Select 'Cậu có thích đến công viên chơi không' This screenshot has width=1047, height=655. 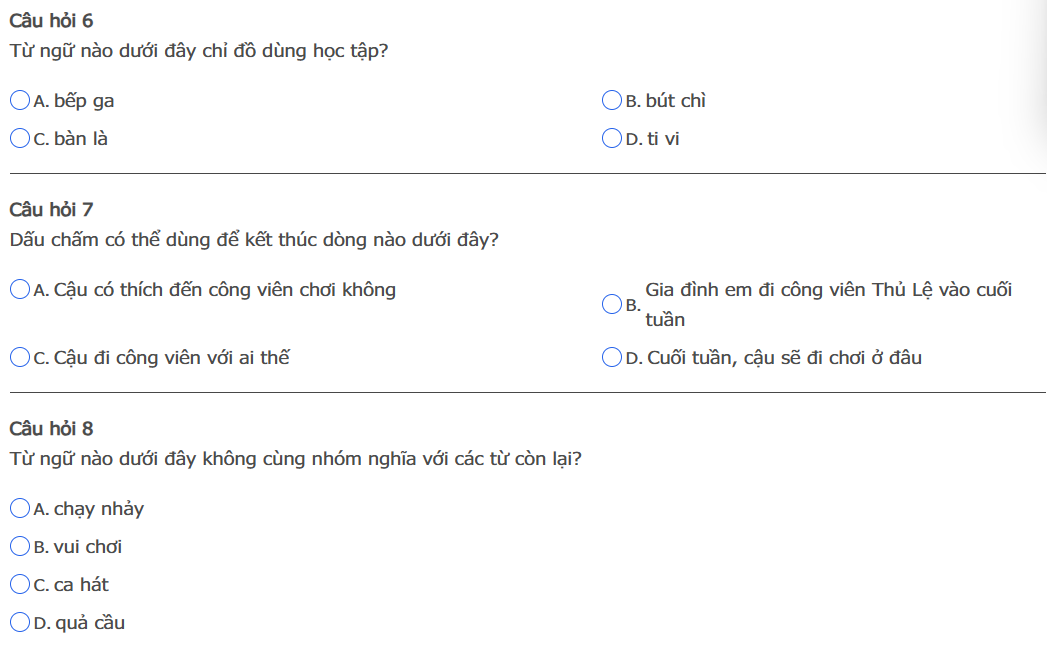[20, 290]
